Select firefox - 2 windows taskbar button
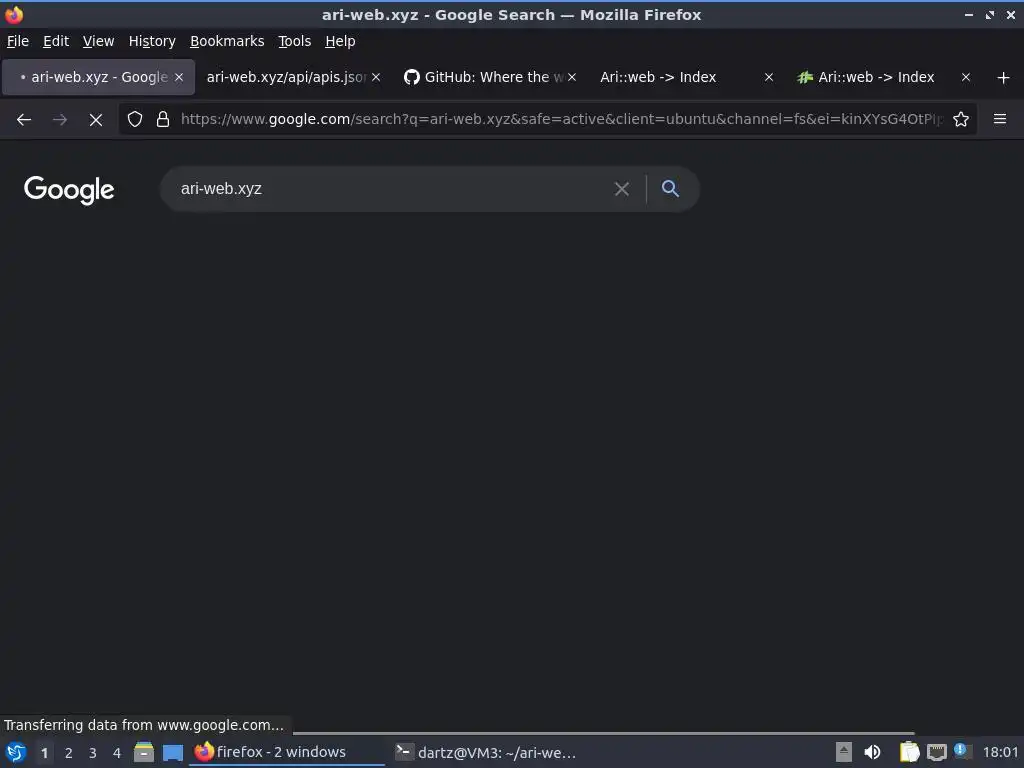This screenshot has width=1024, height=768. [287, 753]
